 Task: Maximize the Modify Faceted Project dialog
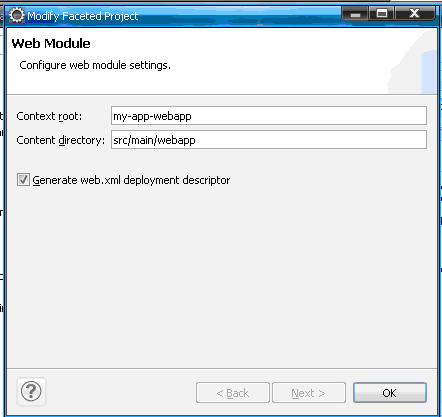(x=382, y=14)
